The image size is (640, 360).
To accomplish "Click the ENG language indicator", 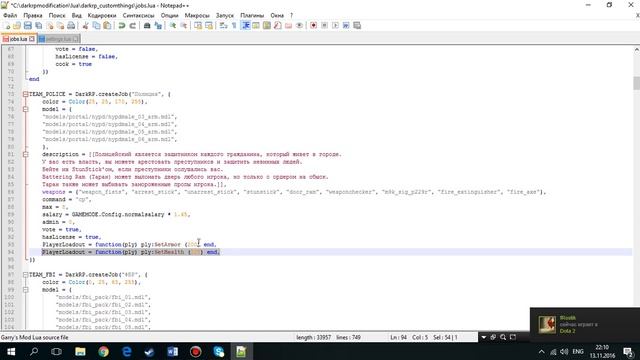I will coord(578,351).
